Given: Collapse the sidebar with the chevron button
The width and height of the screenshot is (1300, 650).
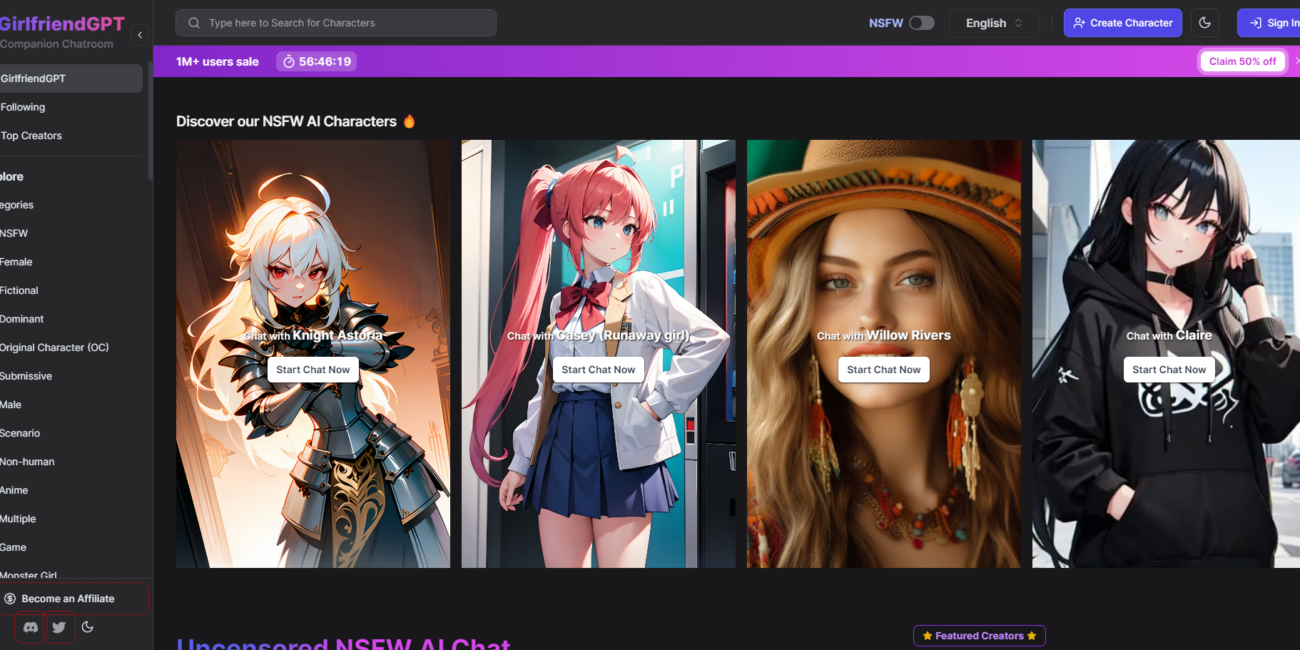Looking at the screenshot, I should click(x=140, y=35).
